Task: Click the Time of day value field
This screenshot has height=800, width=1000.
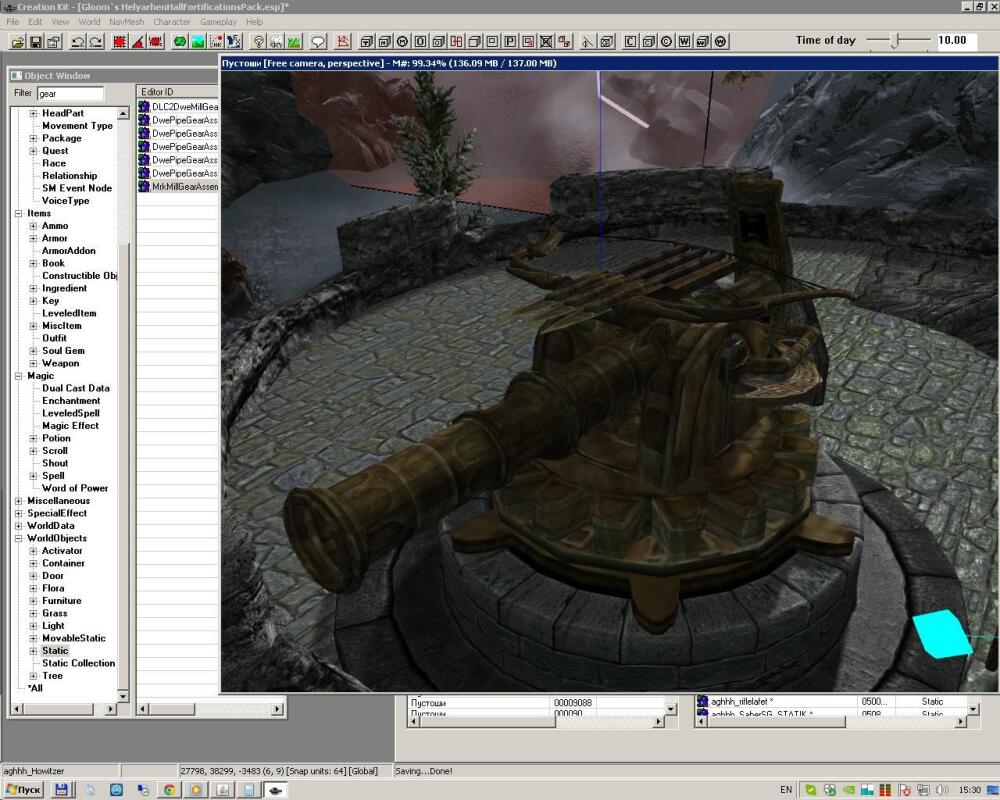Action: [955, 40]
